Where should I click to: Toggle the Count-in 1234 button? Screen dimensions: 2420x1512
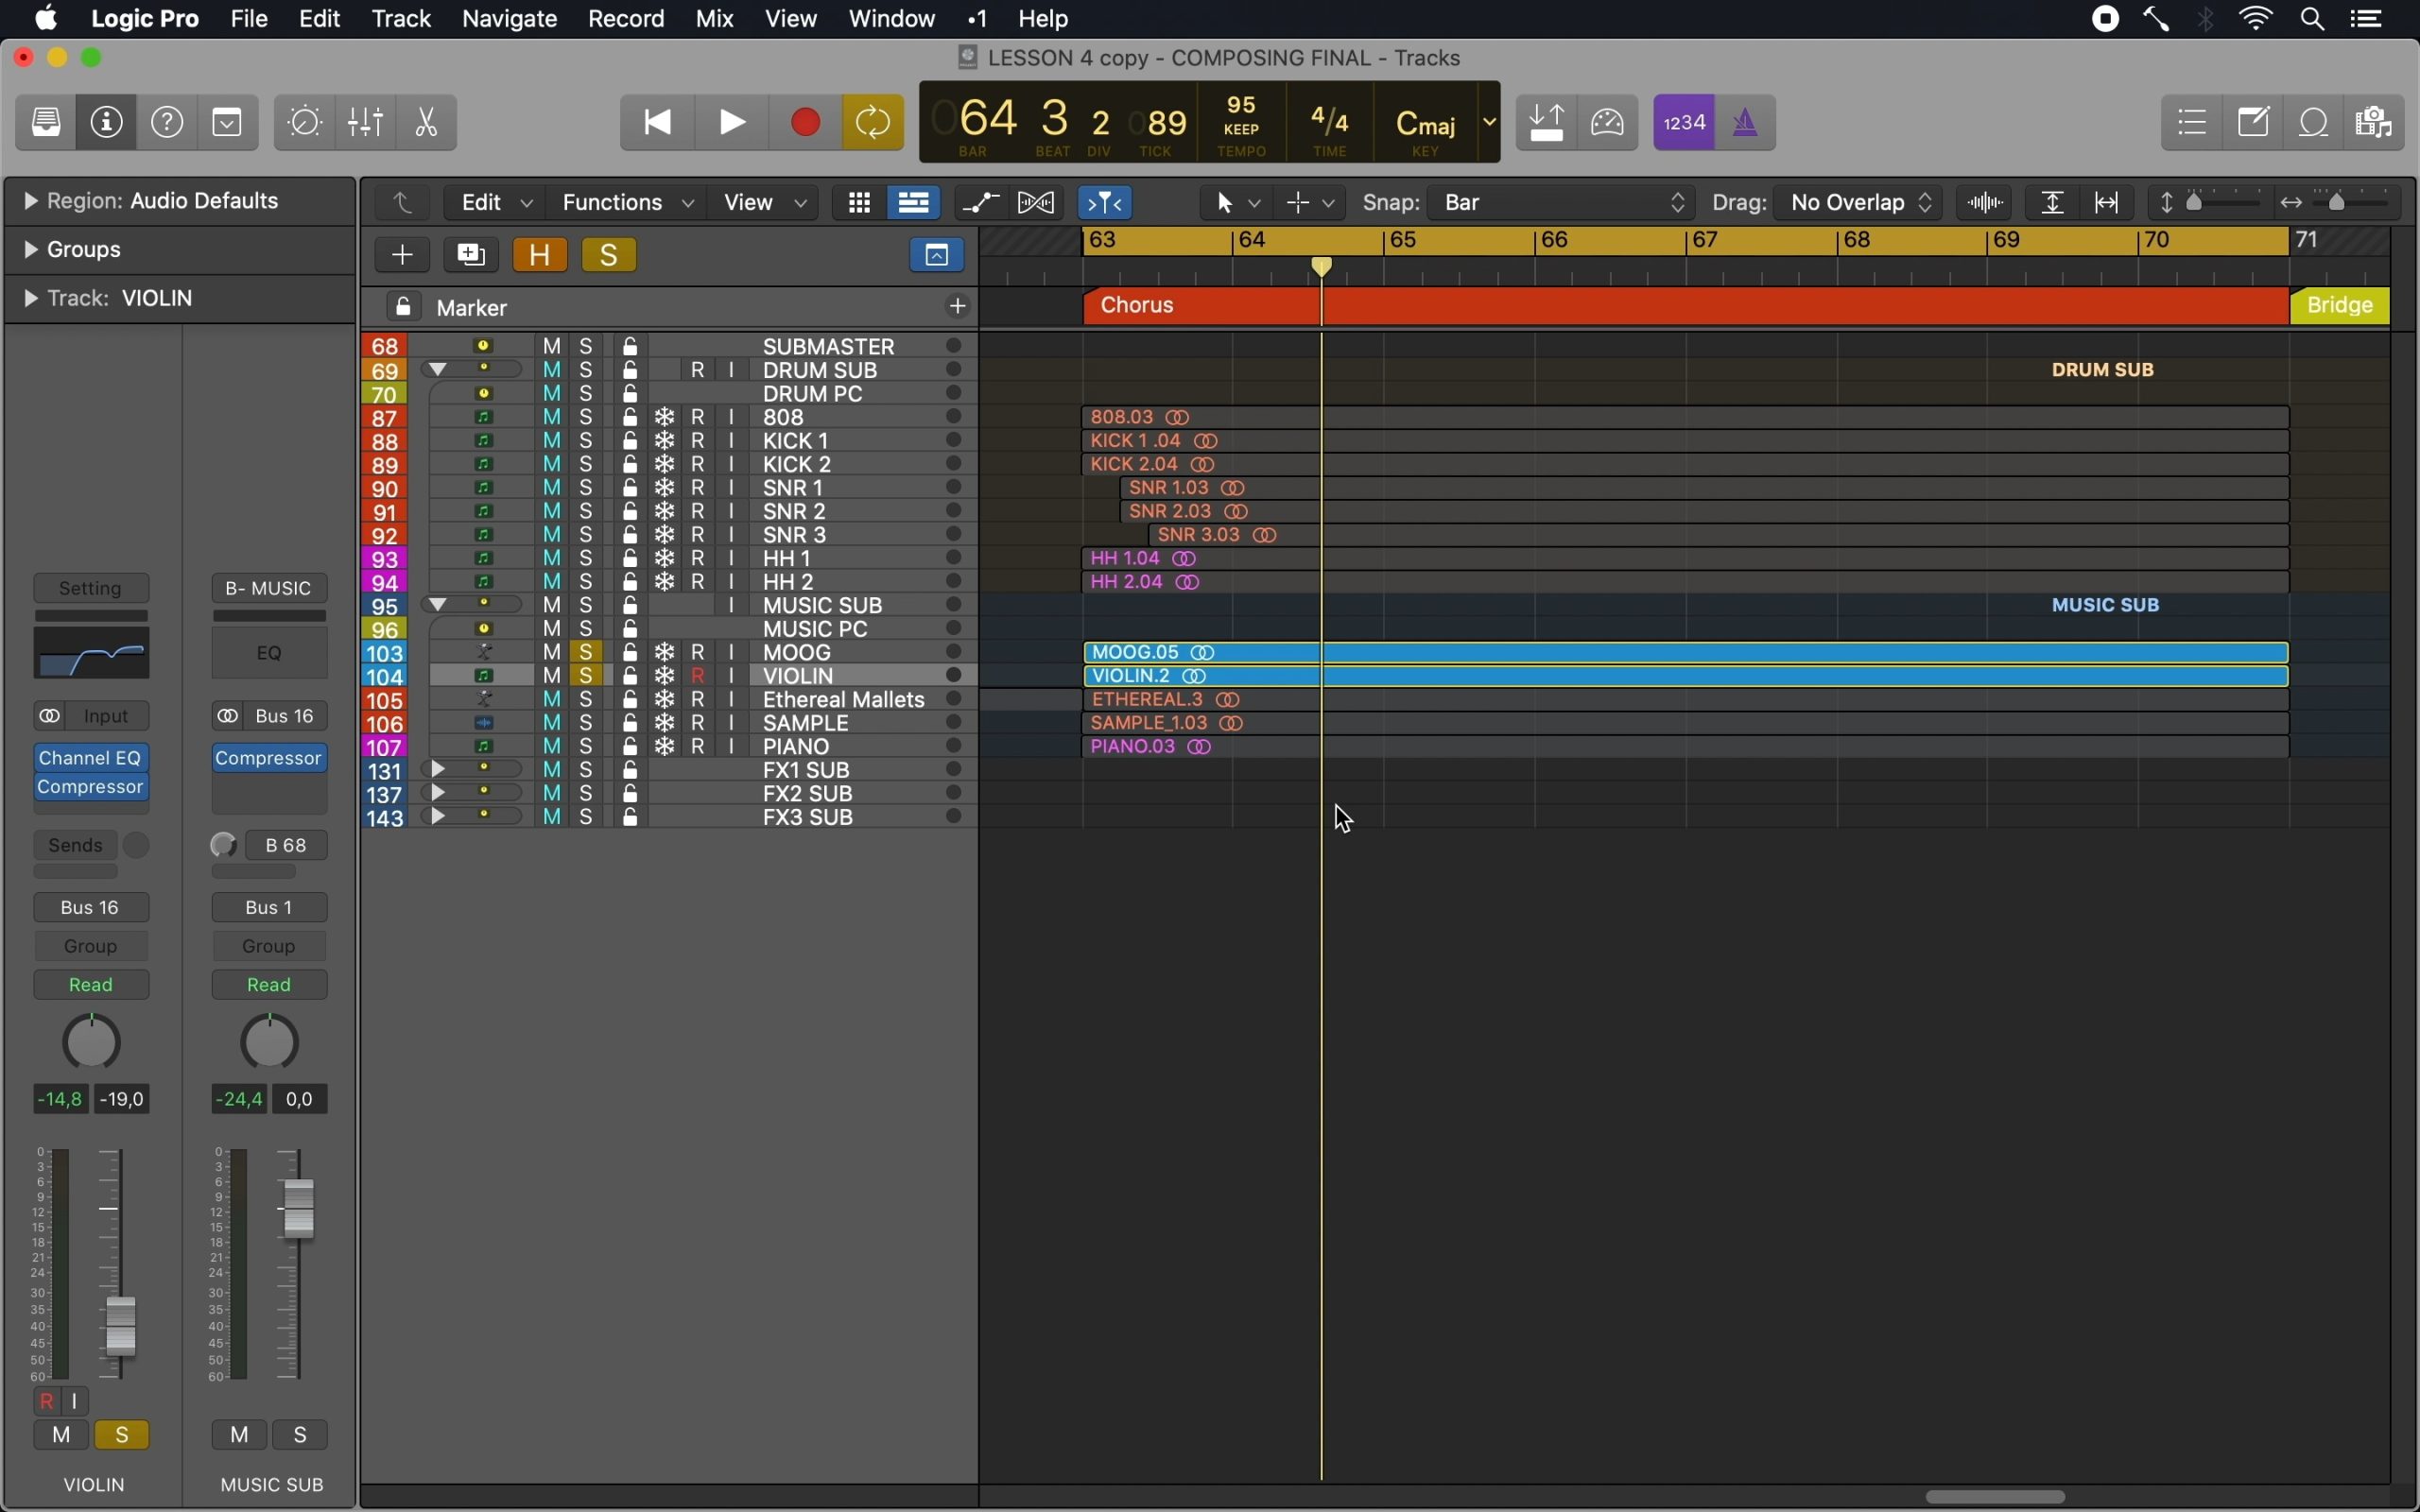(1685, 123)
